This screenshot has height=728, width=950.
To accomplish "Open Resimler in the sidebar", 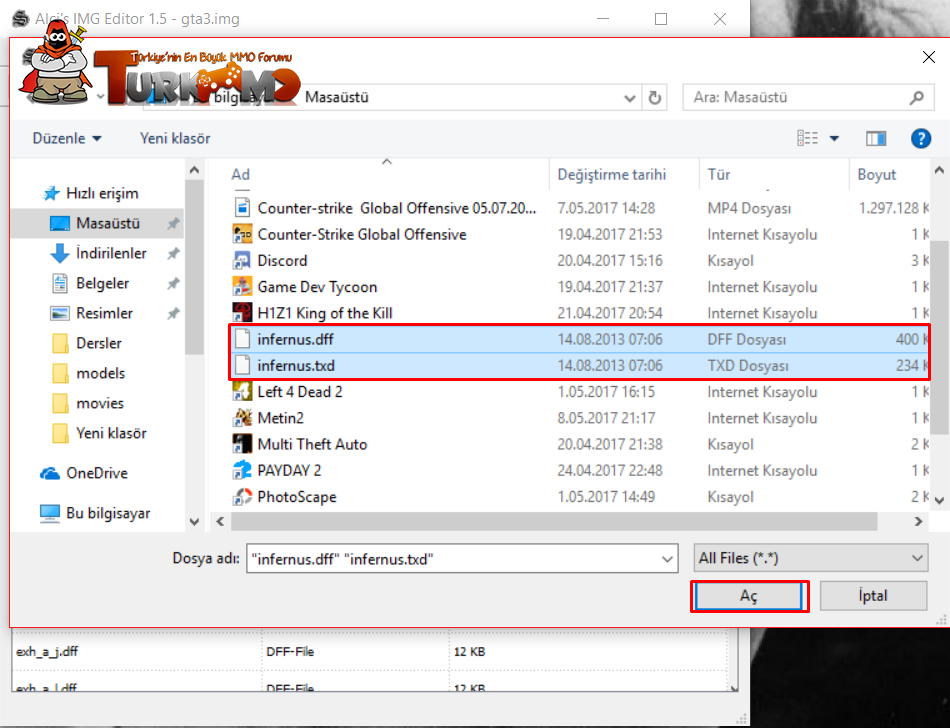I will [104, 313].
